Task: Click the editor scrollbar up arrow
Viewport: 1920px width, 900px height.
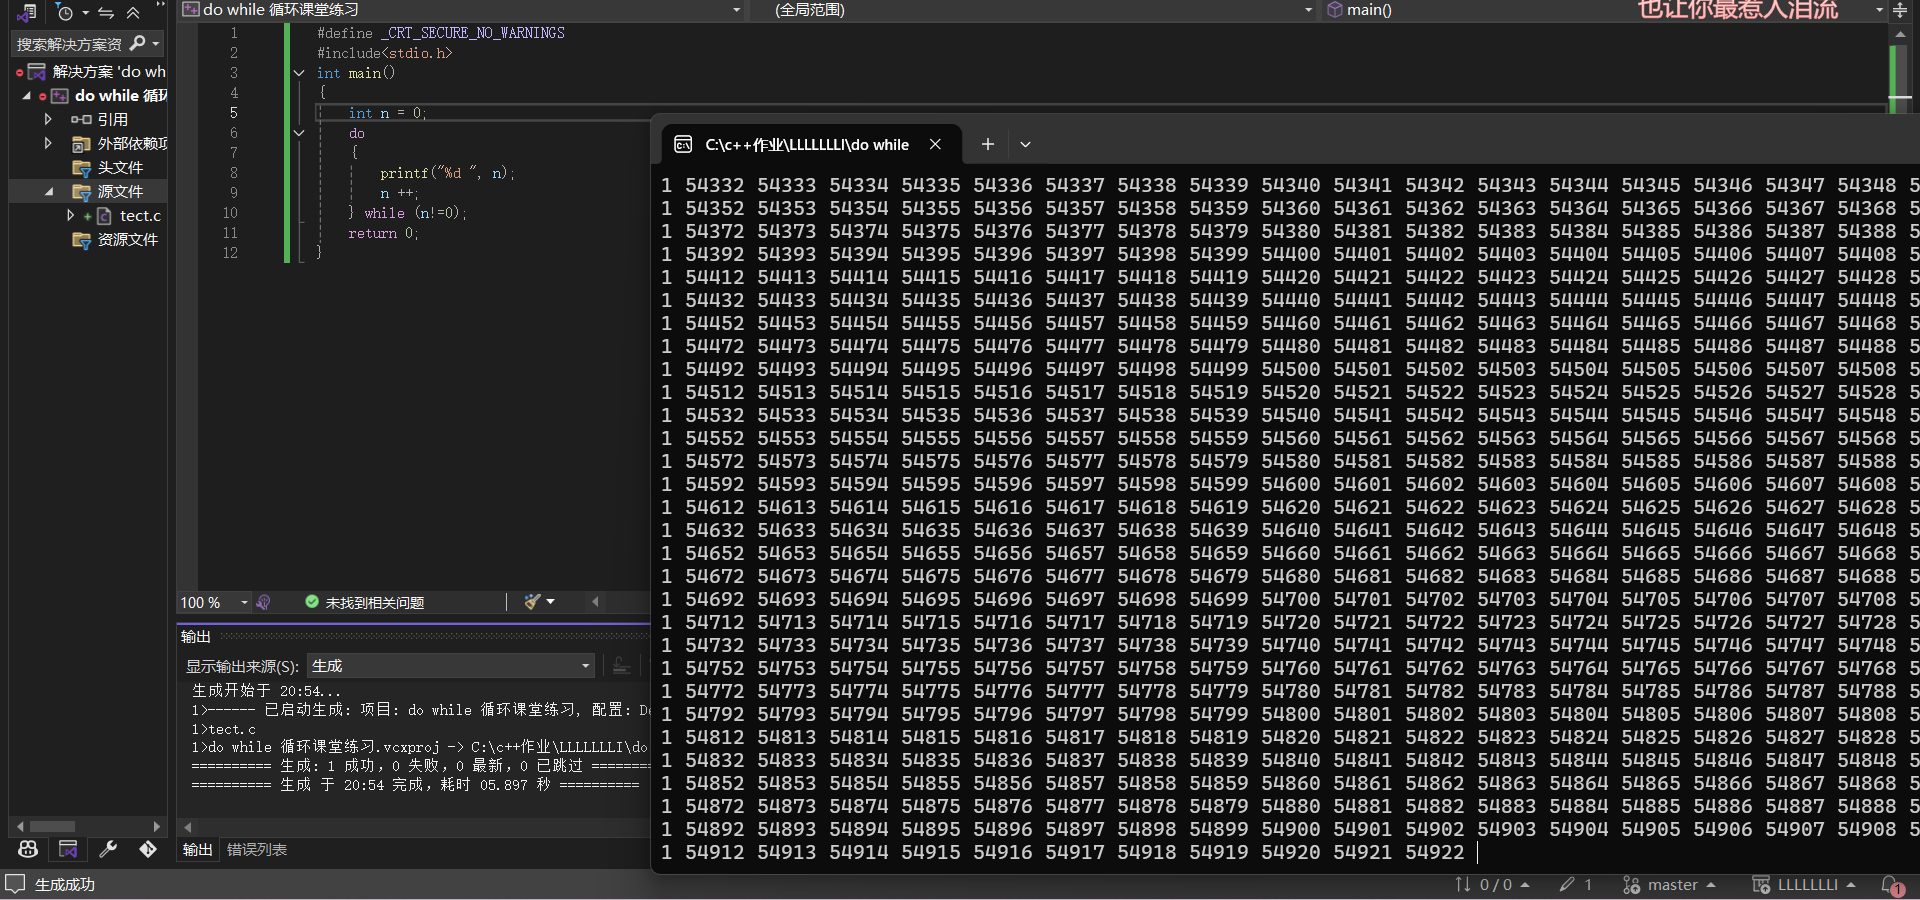Action: (1900, 33)
